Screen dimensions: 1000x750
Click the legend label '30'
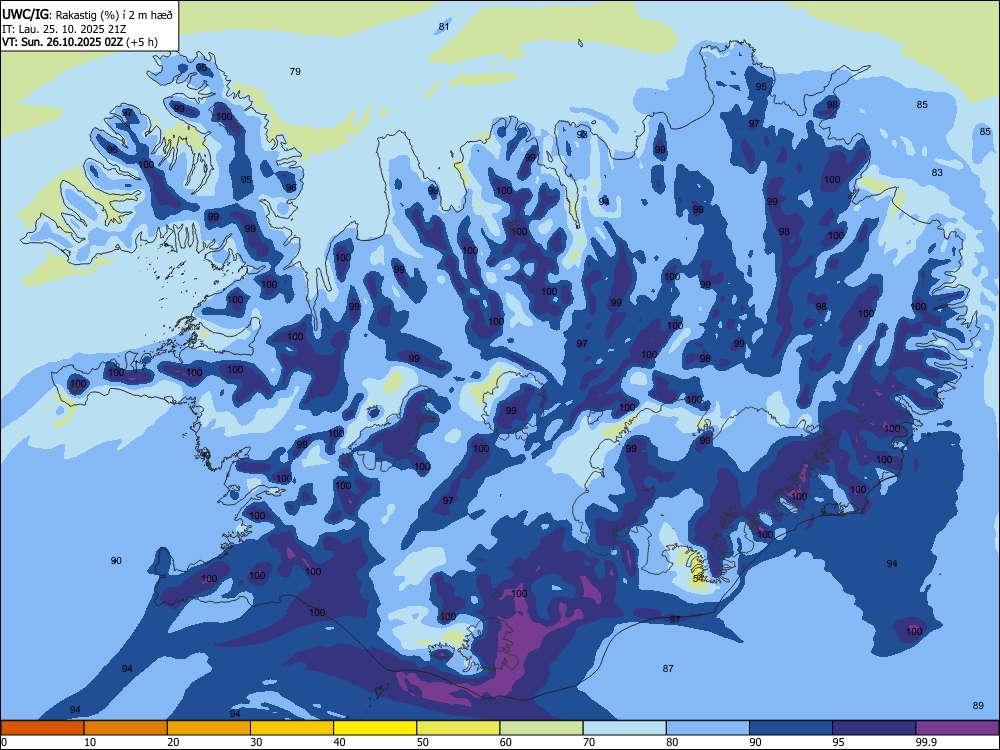coord(256,742)
